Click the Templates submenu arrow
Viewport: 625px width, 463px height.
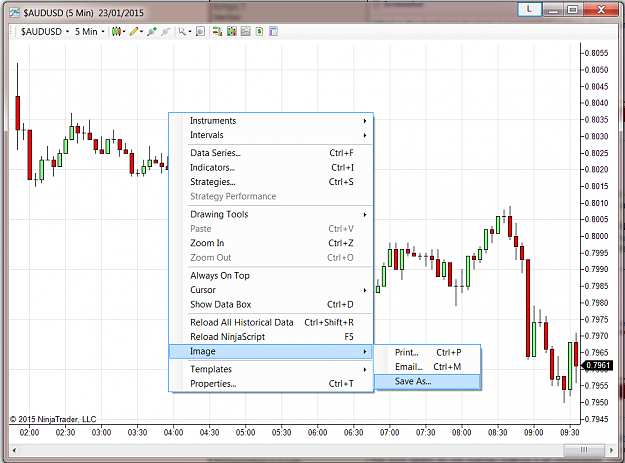coord(365,370)
